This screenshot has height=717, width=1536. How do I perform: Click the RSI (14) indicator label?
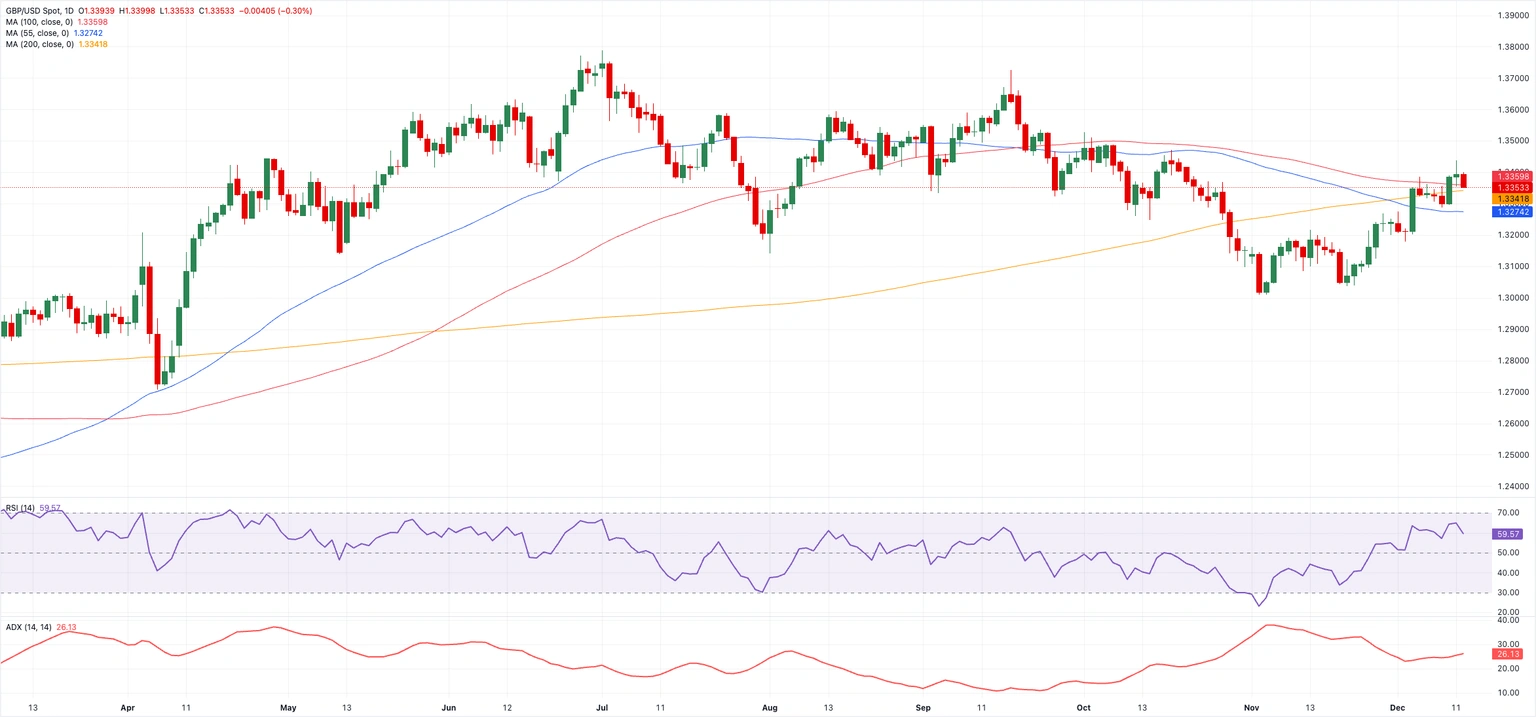[x=20, y=508]
